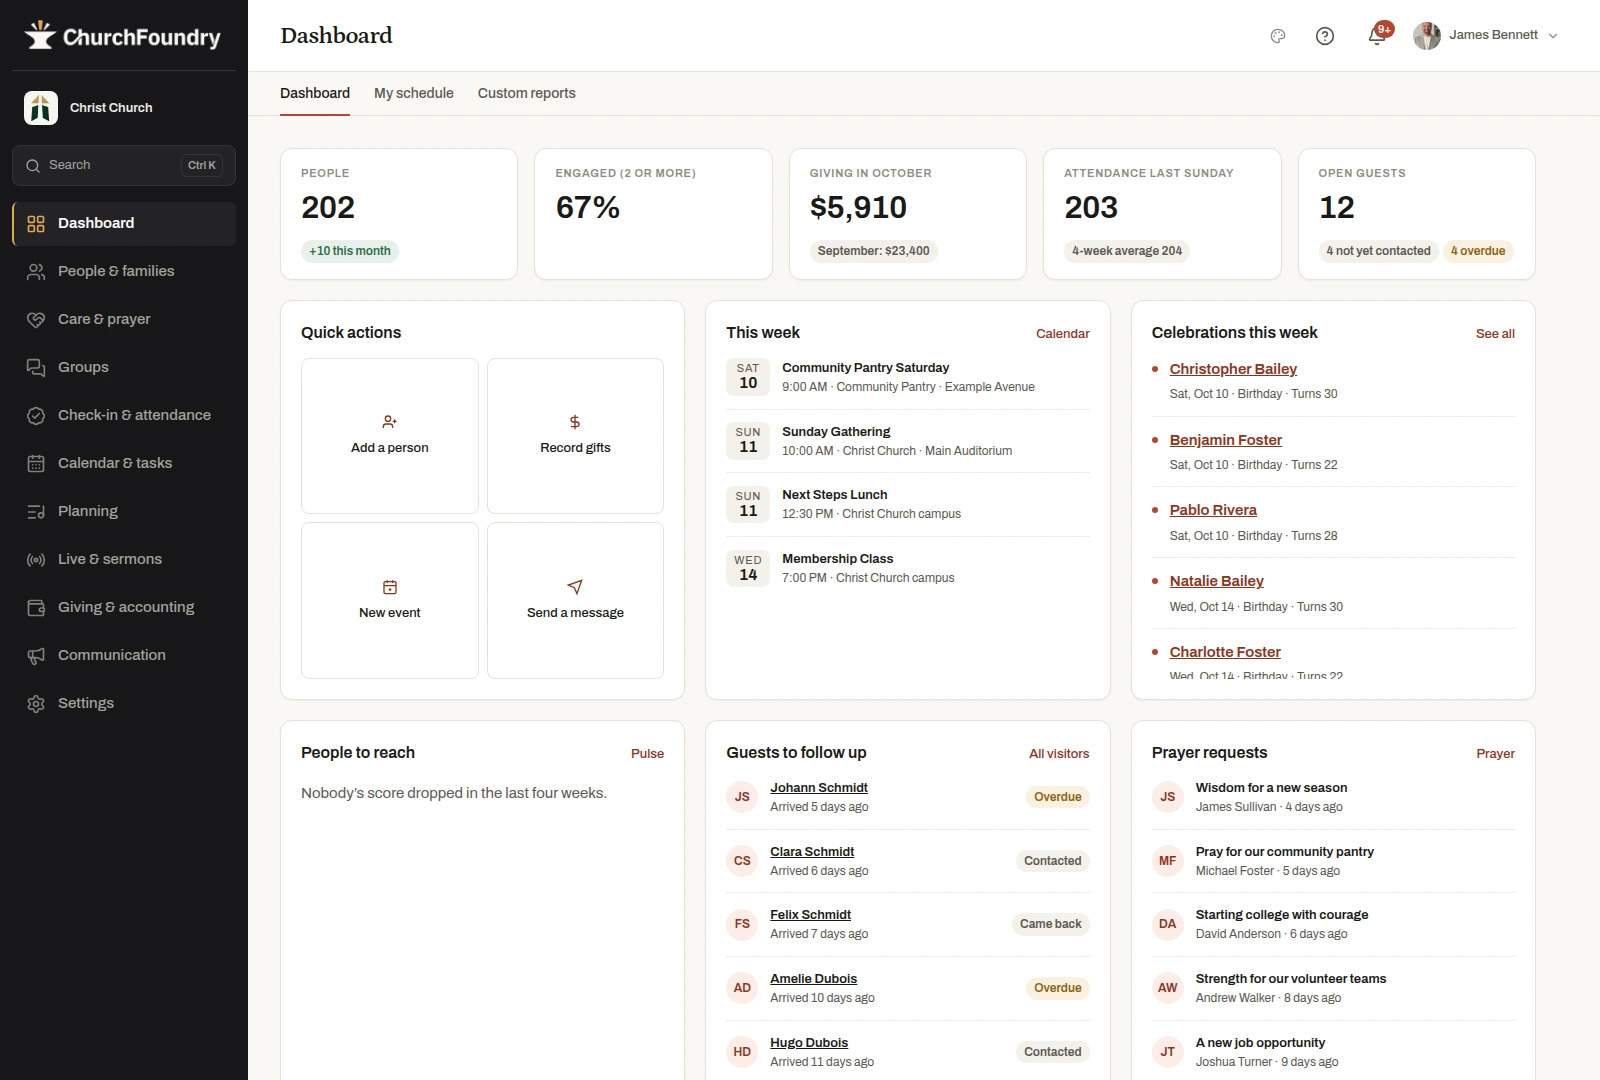
Task: Open the theme palette icon in header
Action: (x=1277, y=36)
